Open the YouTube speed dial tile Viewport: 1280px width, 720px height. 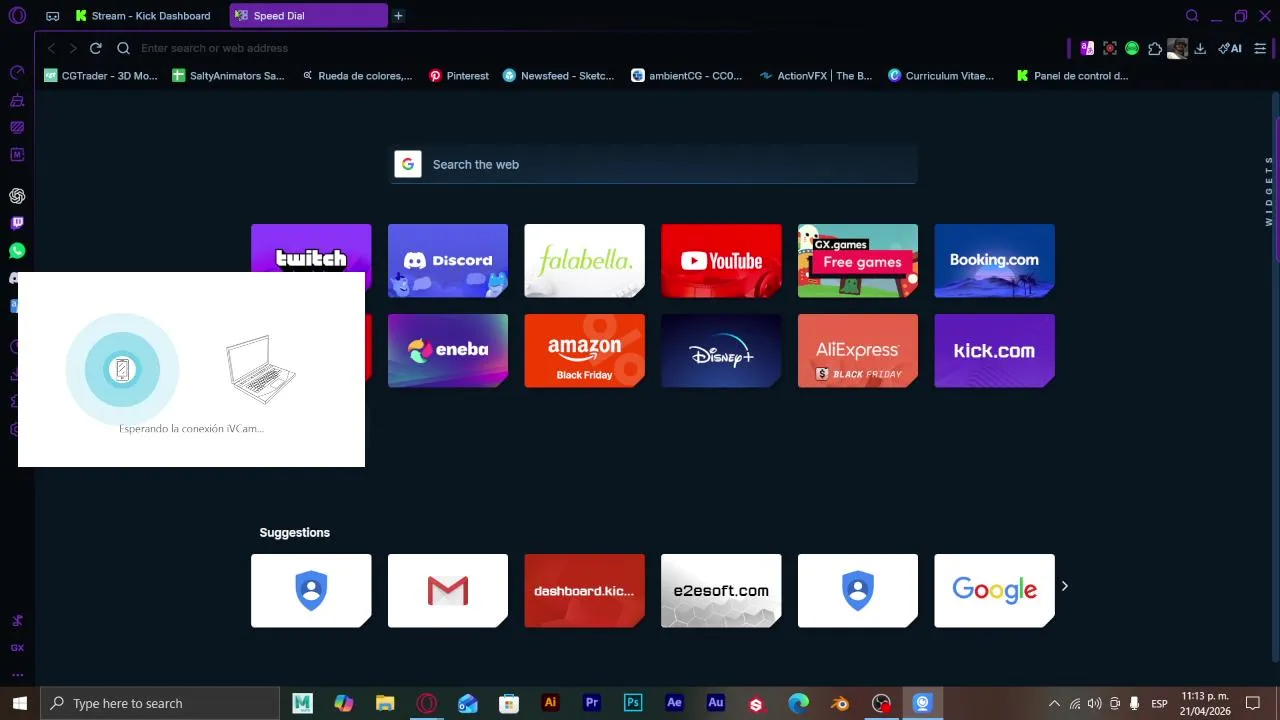pos(721,260)
